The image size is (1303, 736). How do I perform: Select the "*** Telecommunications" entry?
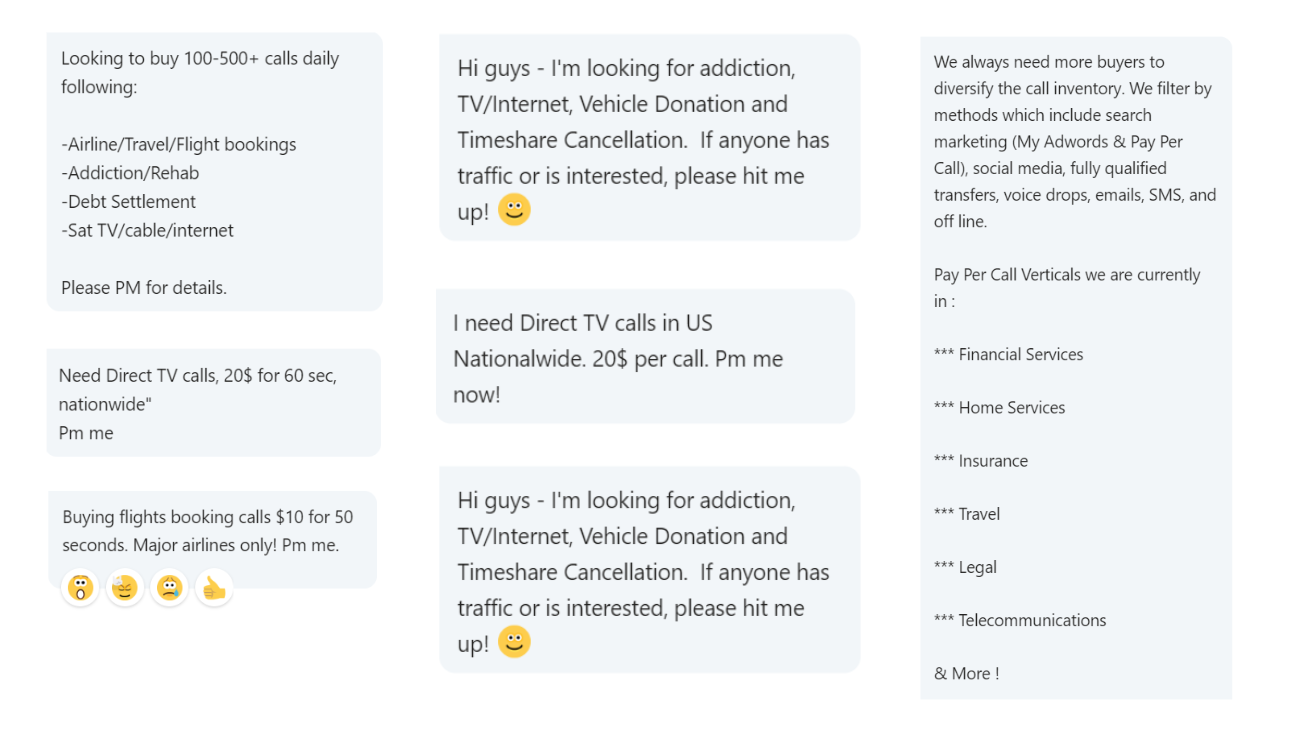(1020, 620)
